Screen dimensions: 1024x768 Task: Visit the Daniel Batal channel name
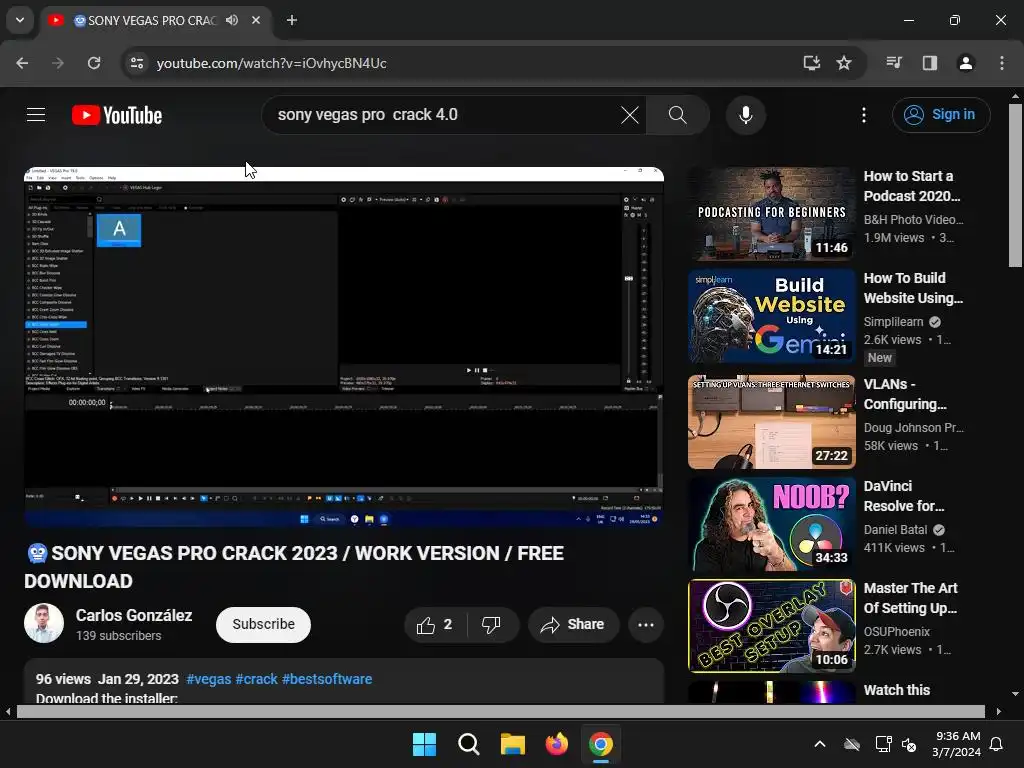895,529
